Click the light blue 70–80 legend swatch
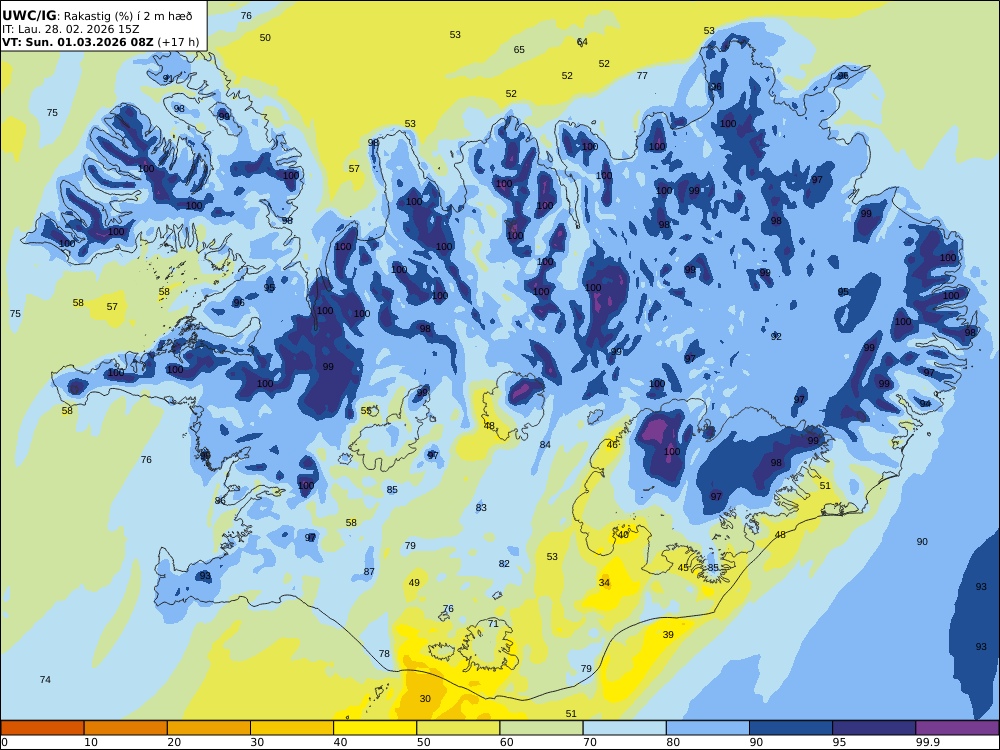1000x750 pixels. 624,728
